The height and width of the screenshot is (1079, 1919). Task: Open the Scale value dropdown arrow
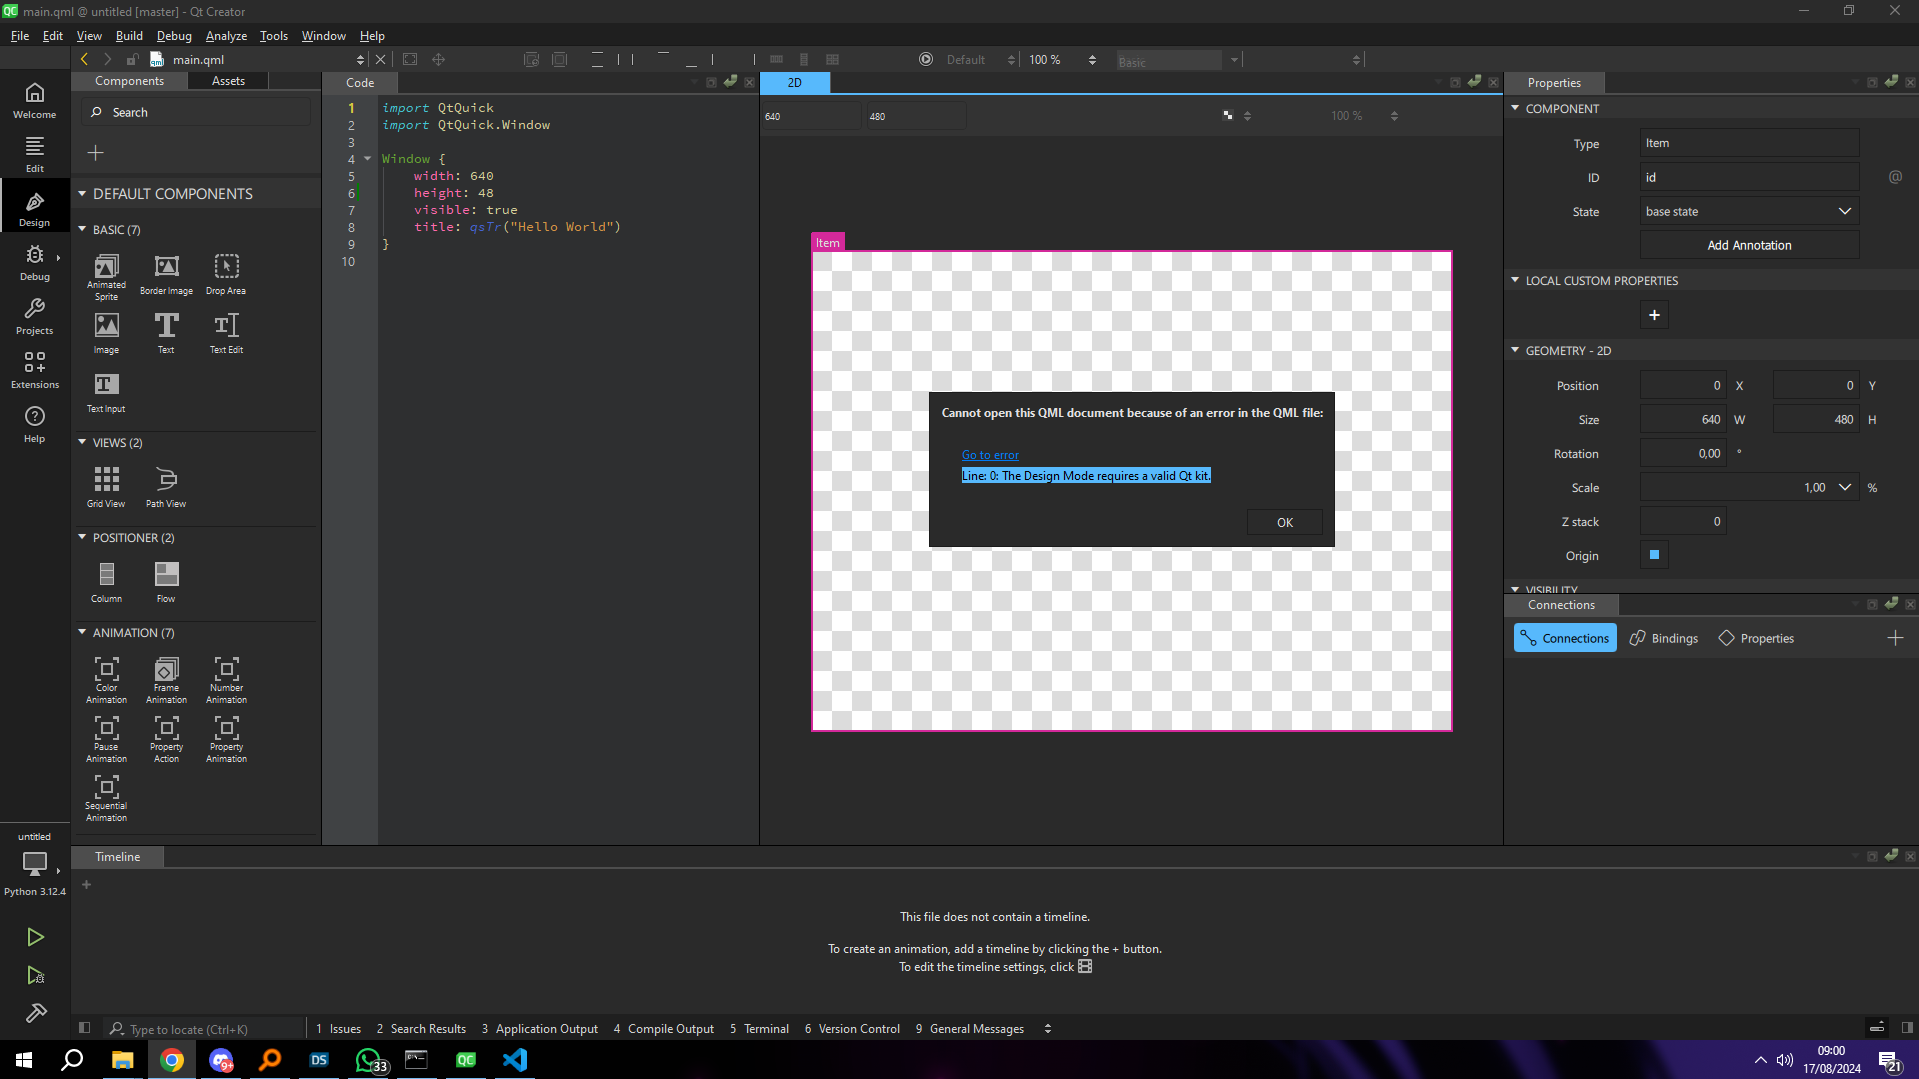pos(1845,488)
